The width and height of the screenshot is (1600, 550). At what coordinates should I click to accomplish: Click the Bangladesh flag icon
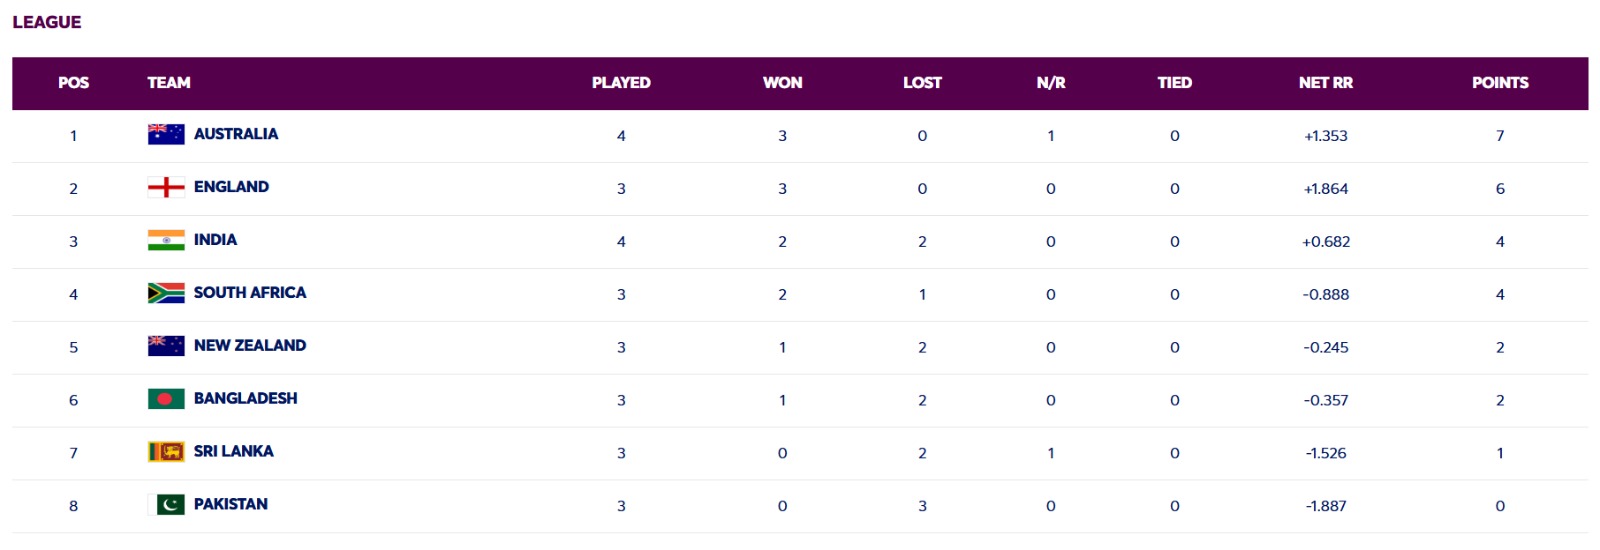166,399
